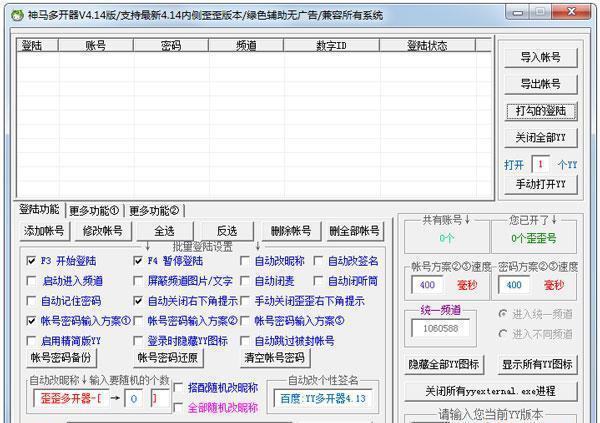Click 登陆状态 column header
The image size is (600, 423).
427,46
